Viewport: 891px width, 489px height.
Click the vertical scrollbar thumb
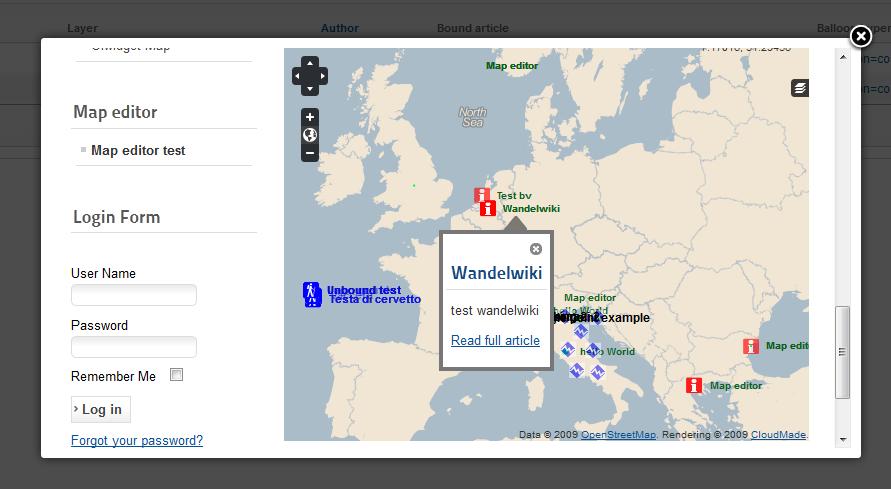pos(842,352)
